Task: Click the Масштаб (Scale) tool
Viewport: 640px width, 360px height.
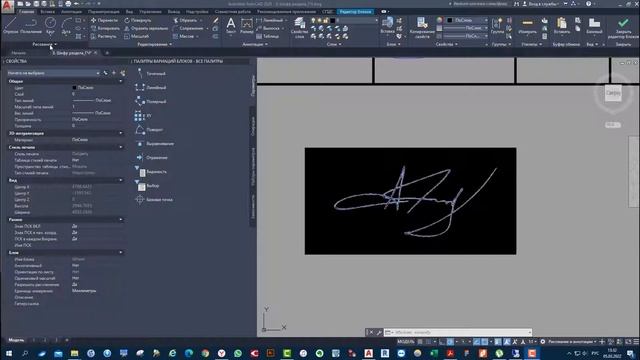Action: (x=137, y=36)
